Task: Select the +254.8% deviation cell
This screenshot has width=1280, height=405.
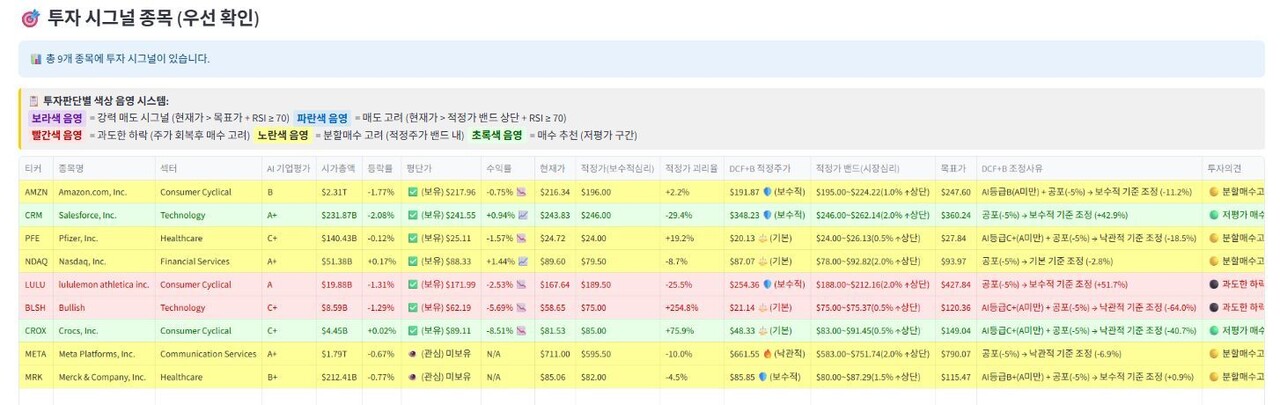Action: [692, 307]
